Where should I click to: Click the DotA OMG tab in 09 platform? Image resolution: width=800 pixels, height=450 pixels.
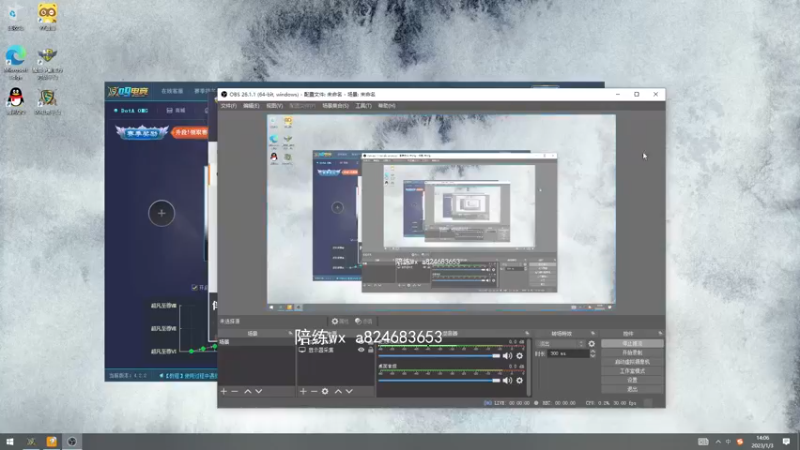click(x=131, y=110)
